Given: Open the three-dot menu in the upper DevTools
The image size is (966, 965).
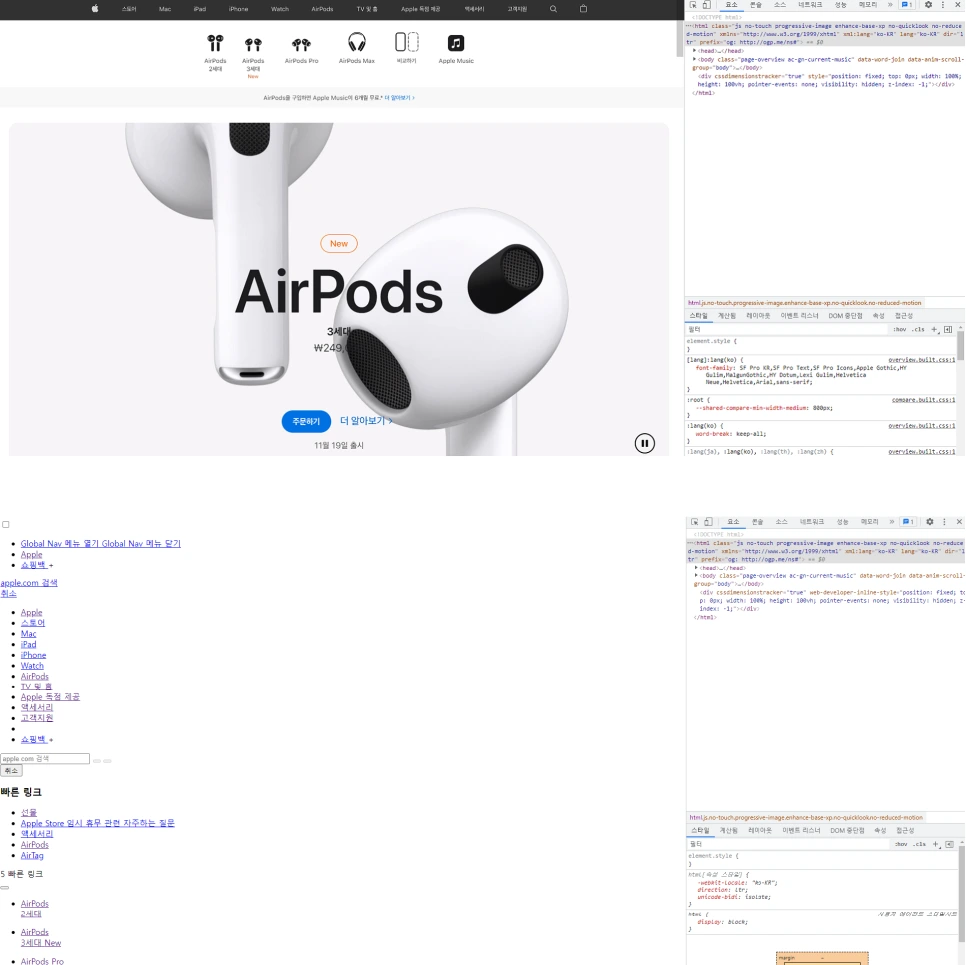Looking at the screenshot, I should coord(943,5).
